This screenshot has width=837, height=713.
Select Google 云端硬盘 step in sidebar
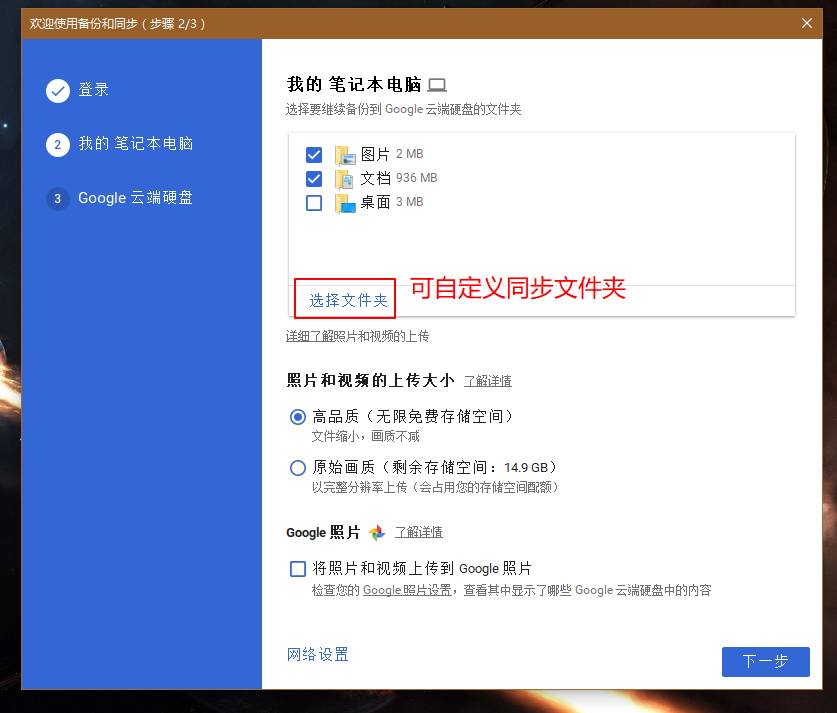(135, 198)
